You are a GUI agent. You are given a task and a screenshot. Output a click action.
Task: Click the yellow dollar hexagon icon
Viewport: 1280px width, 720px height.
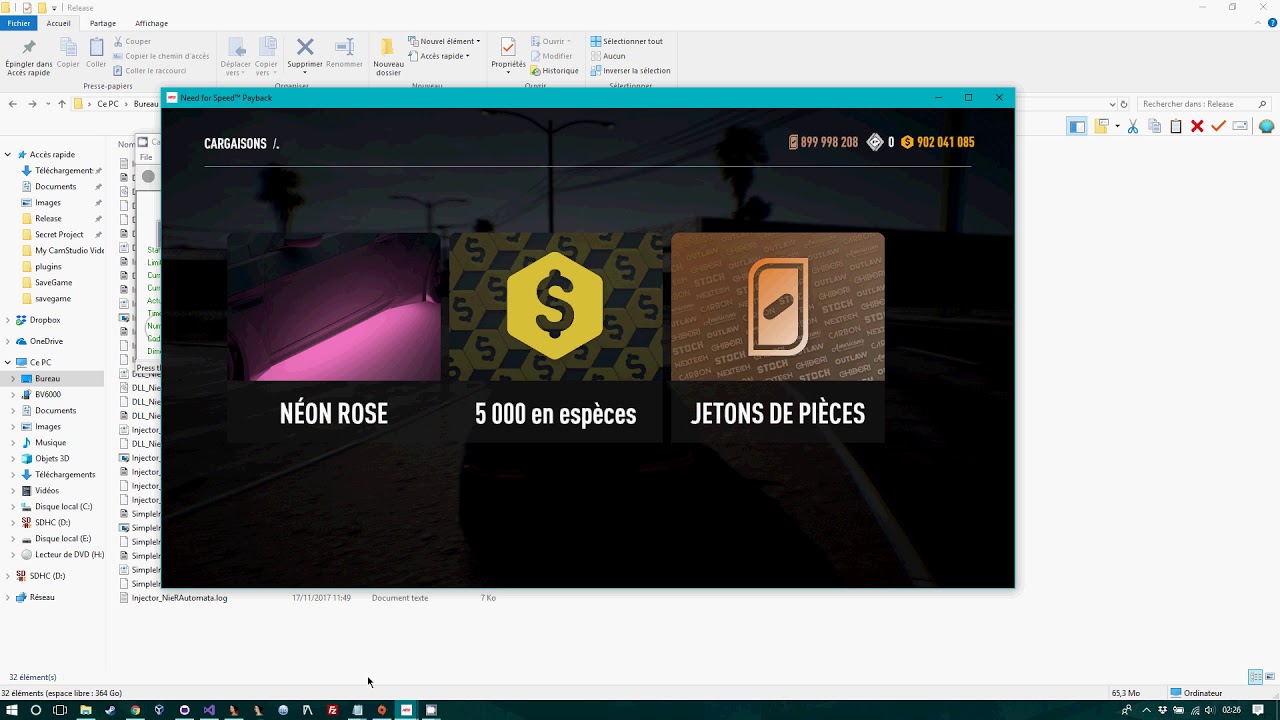(555, 305)
